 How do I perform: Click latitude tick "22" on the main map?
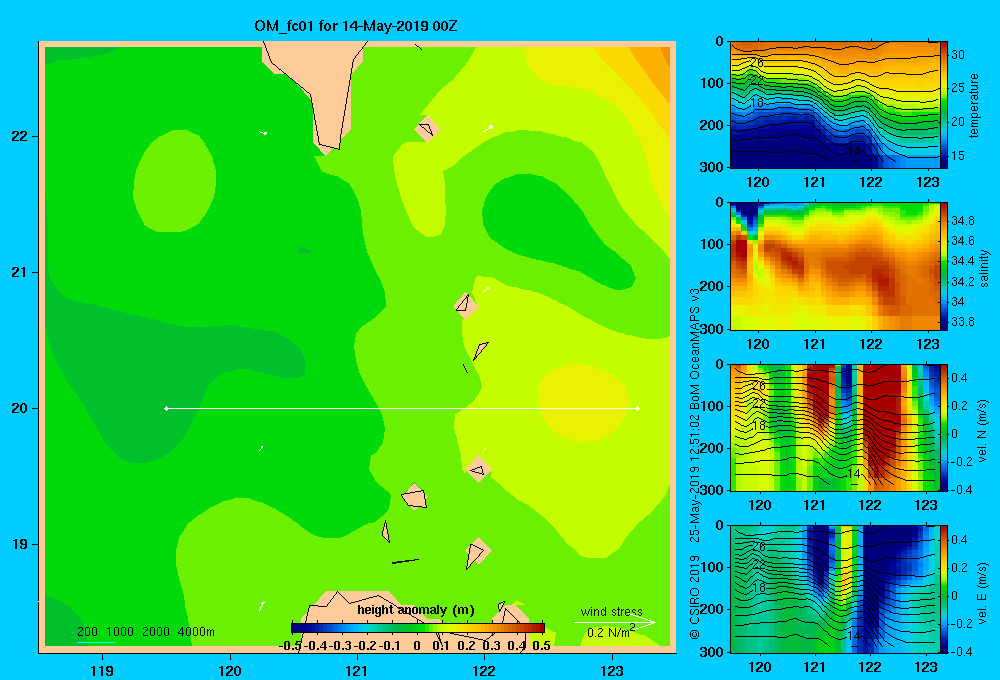pyautogui.click(x=20, y=137)
